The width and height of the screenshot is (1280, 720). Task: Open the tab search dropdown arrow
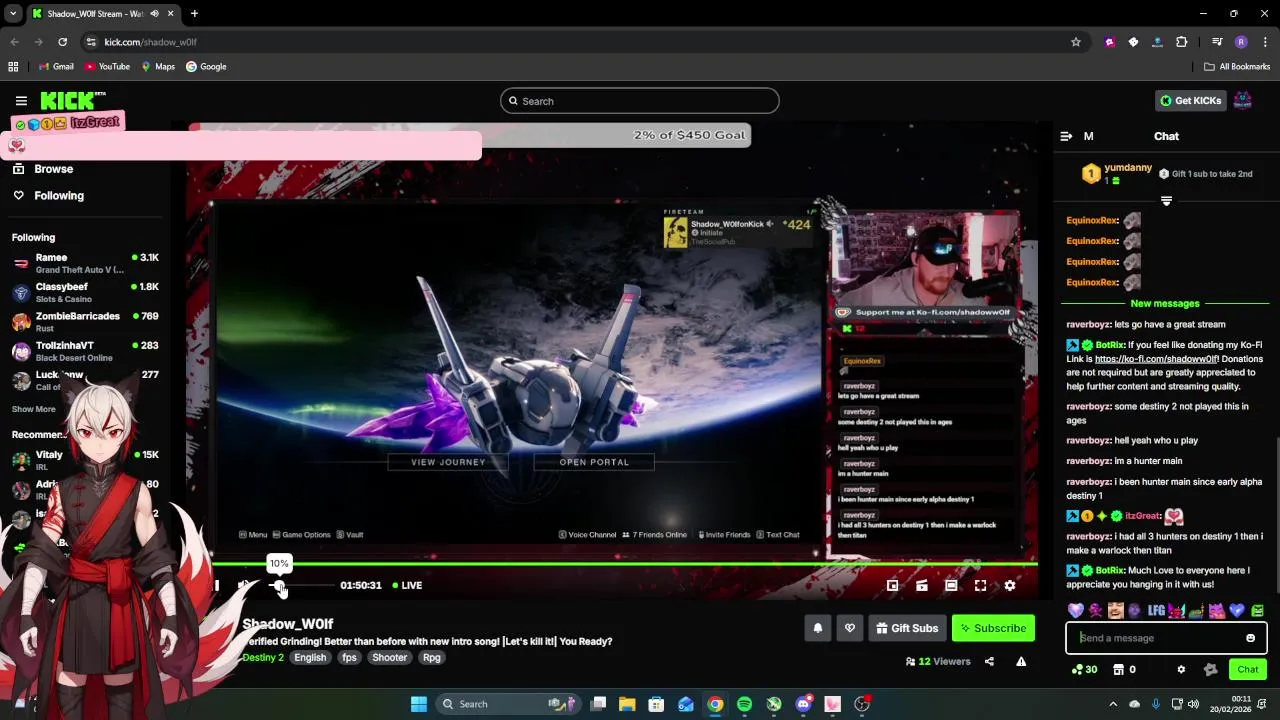[13, 14]
